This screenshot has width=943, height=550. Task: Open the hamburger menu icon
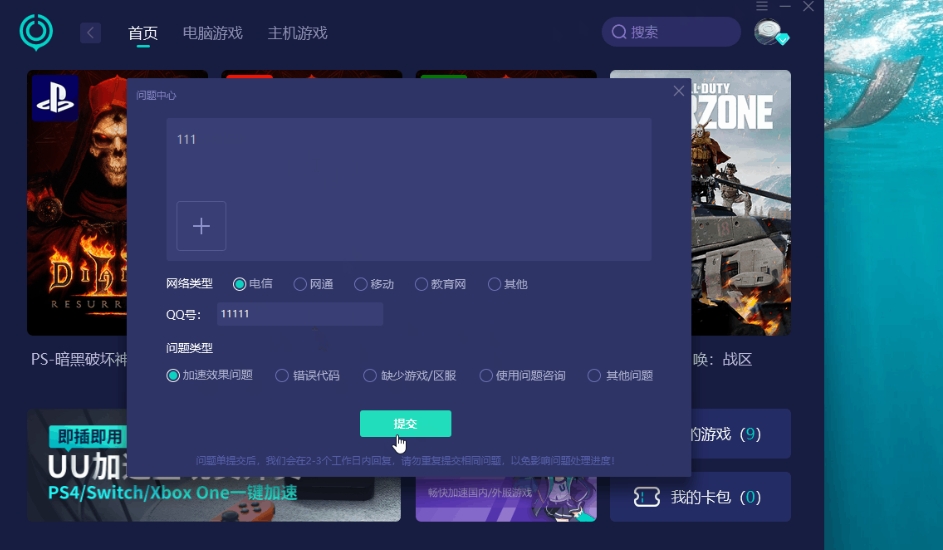[762, 6]
